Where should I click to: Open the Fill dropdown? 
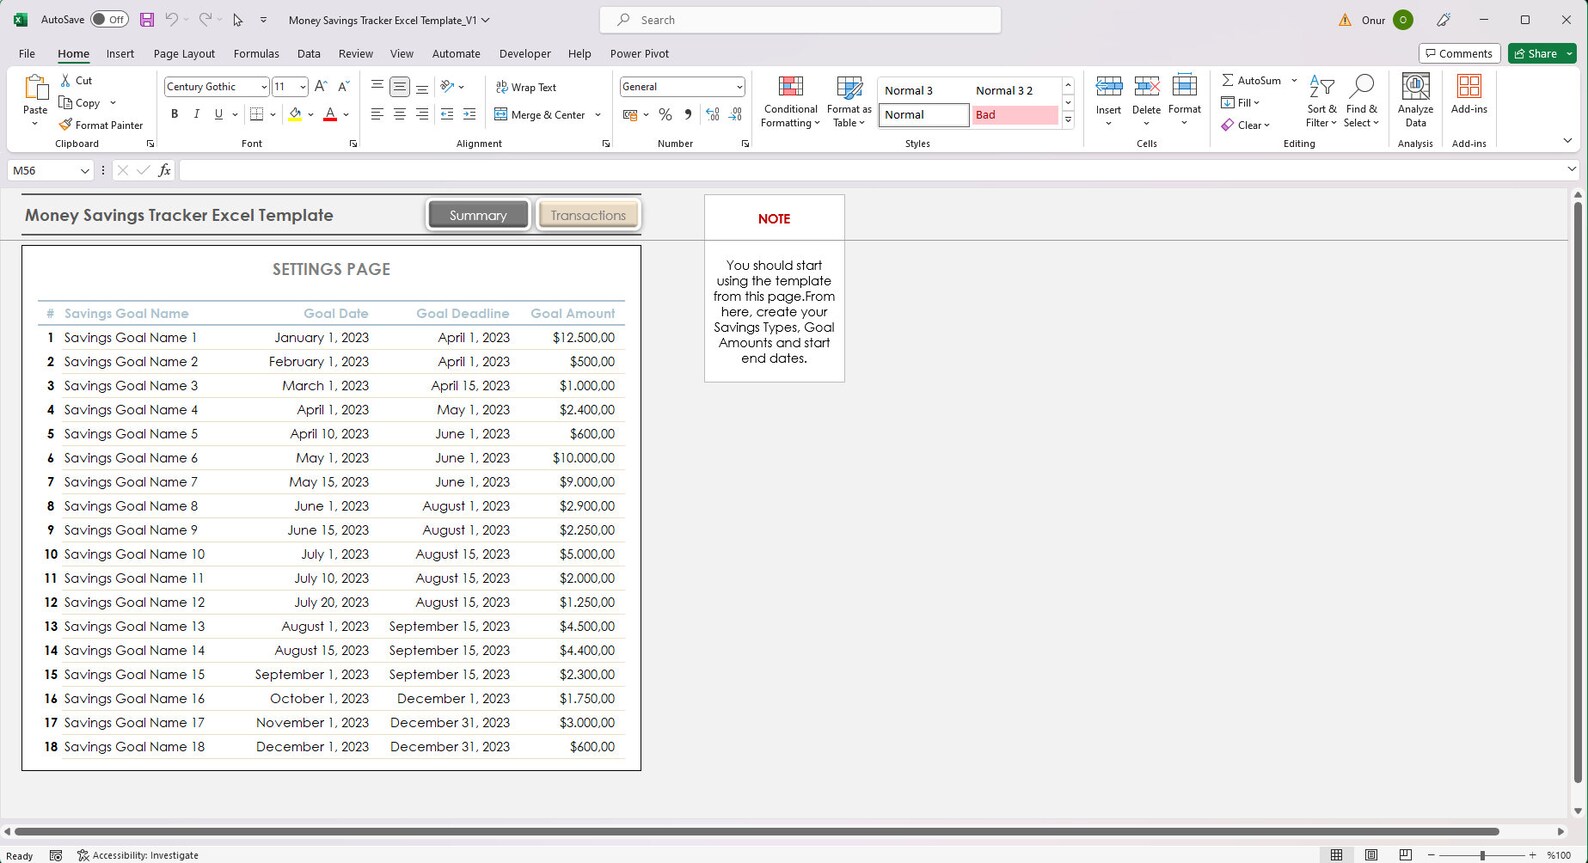1241,103
